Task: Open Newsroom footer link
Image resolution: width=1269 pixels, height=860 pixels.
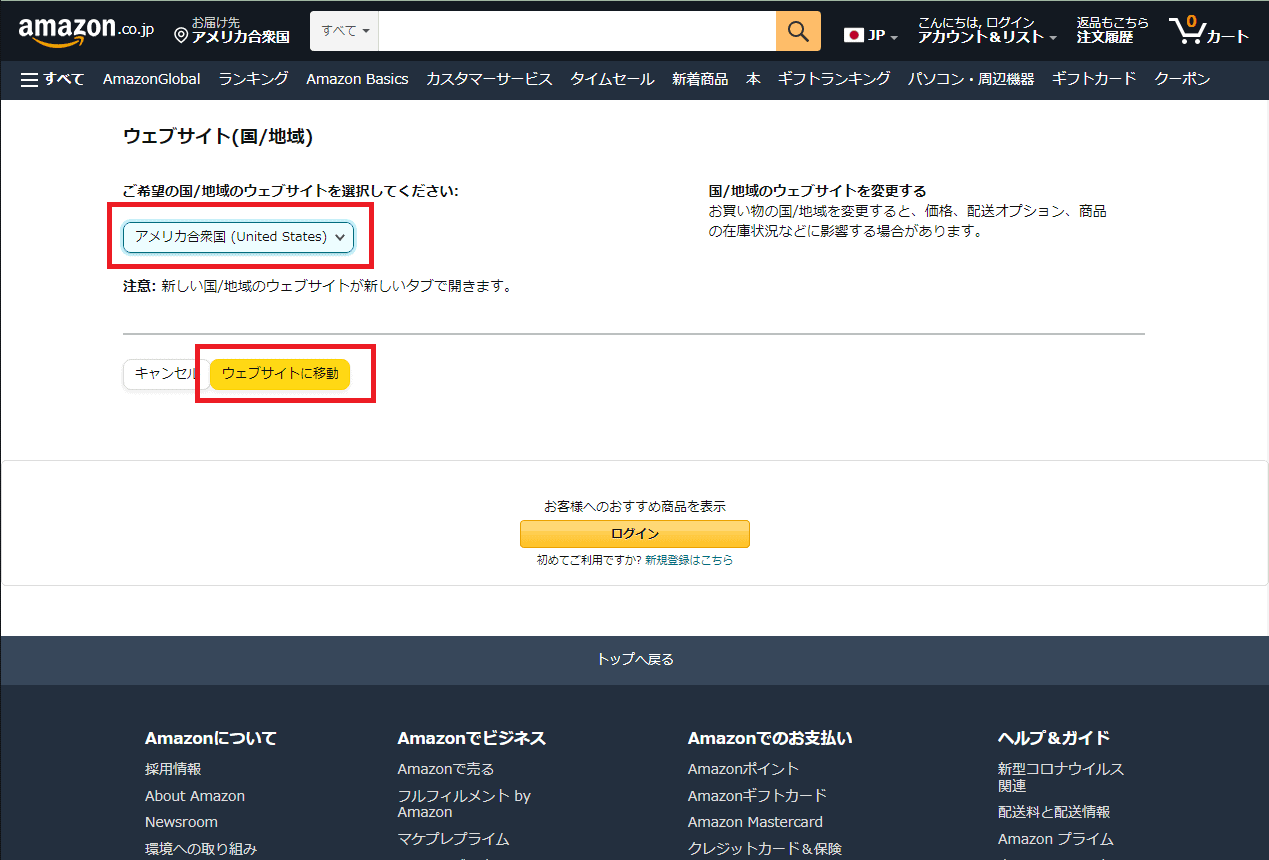Action: pos(181,822)
